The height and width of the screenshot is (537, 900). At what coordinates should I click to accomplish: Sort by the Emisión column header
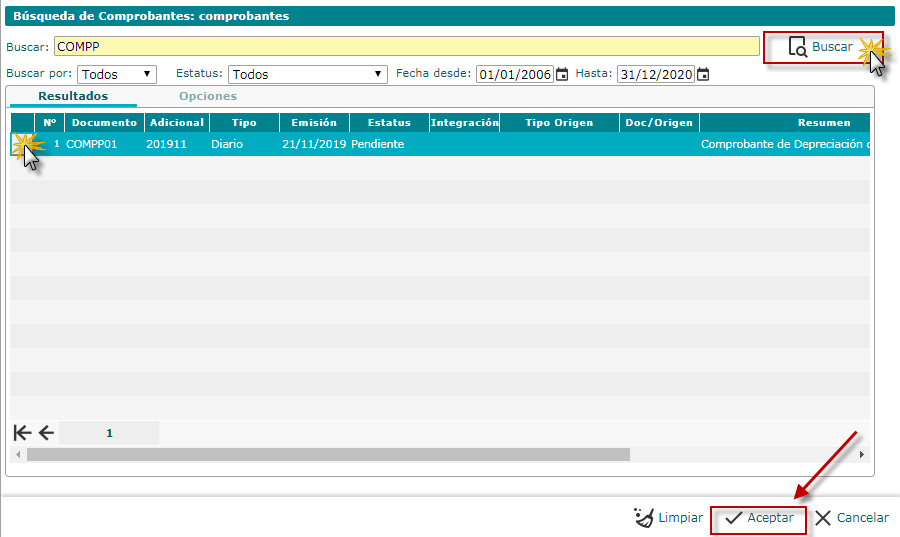click(x=314, y=123)
